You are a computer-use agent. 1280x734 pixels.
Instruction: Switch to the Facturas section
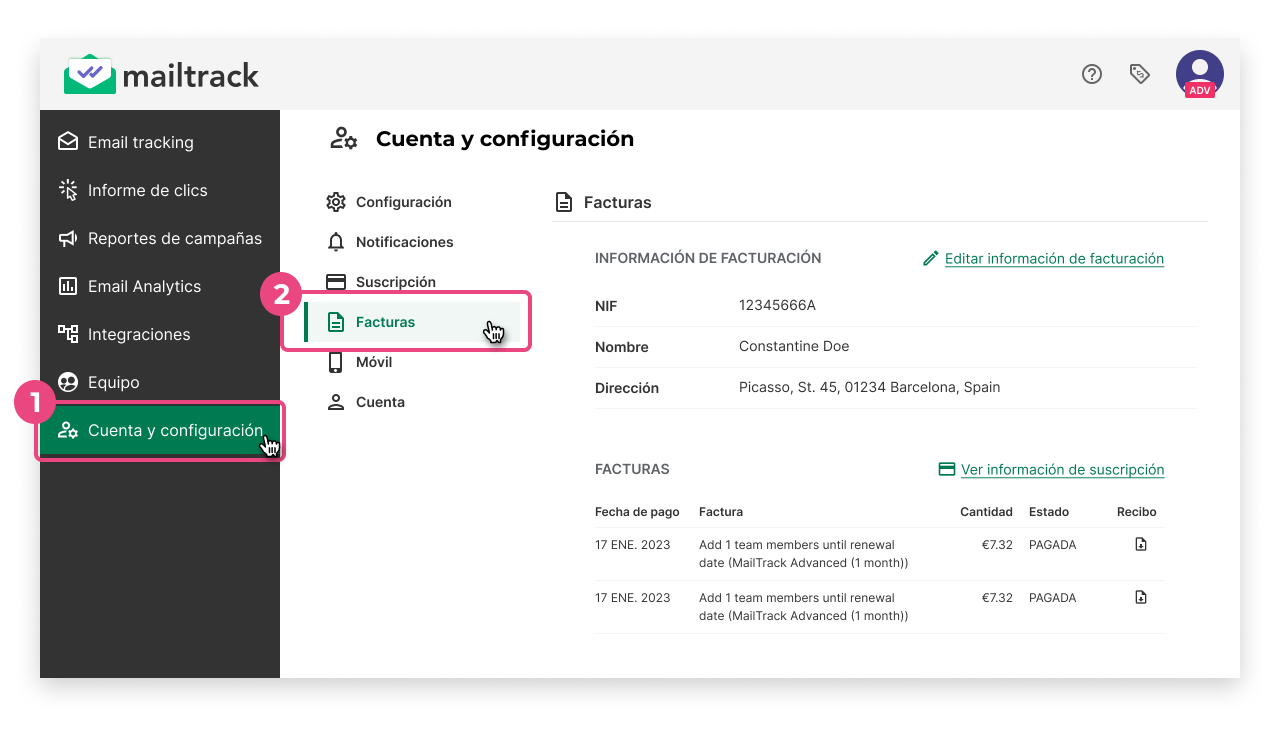(386, 322)
